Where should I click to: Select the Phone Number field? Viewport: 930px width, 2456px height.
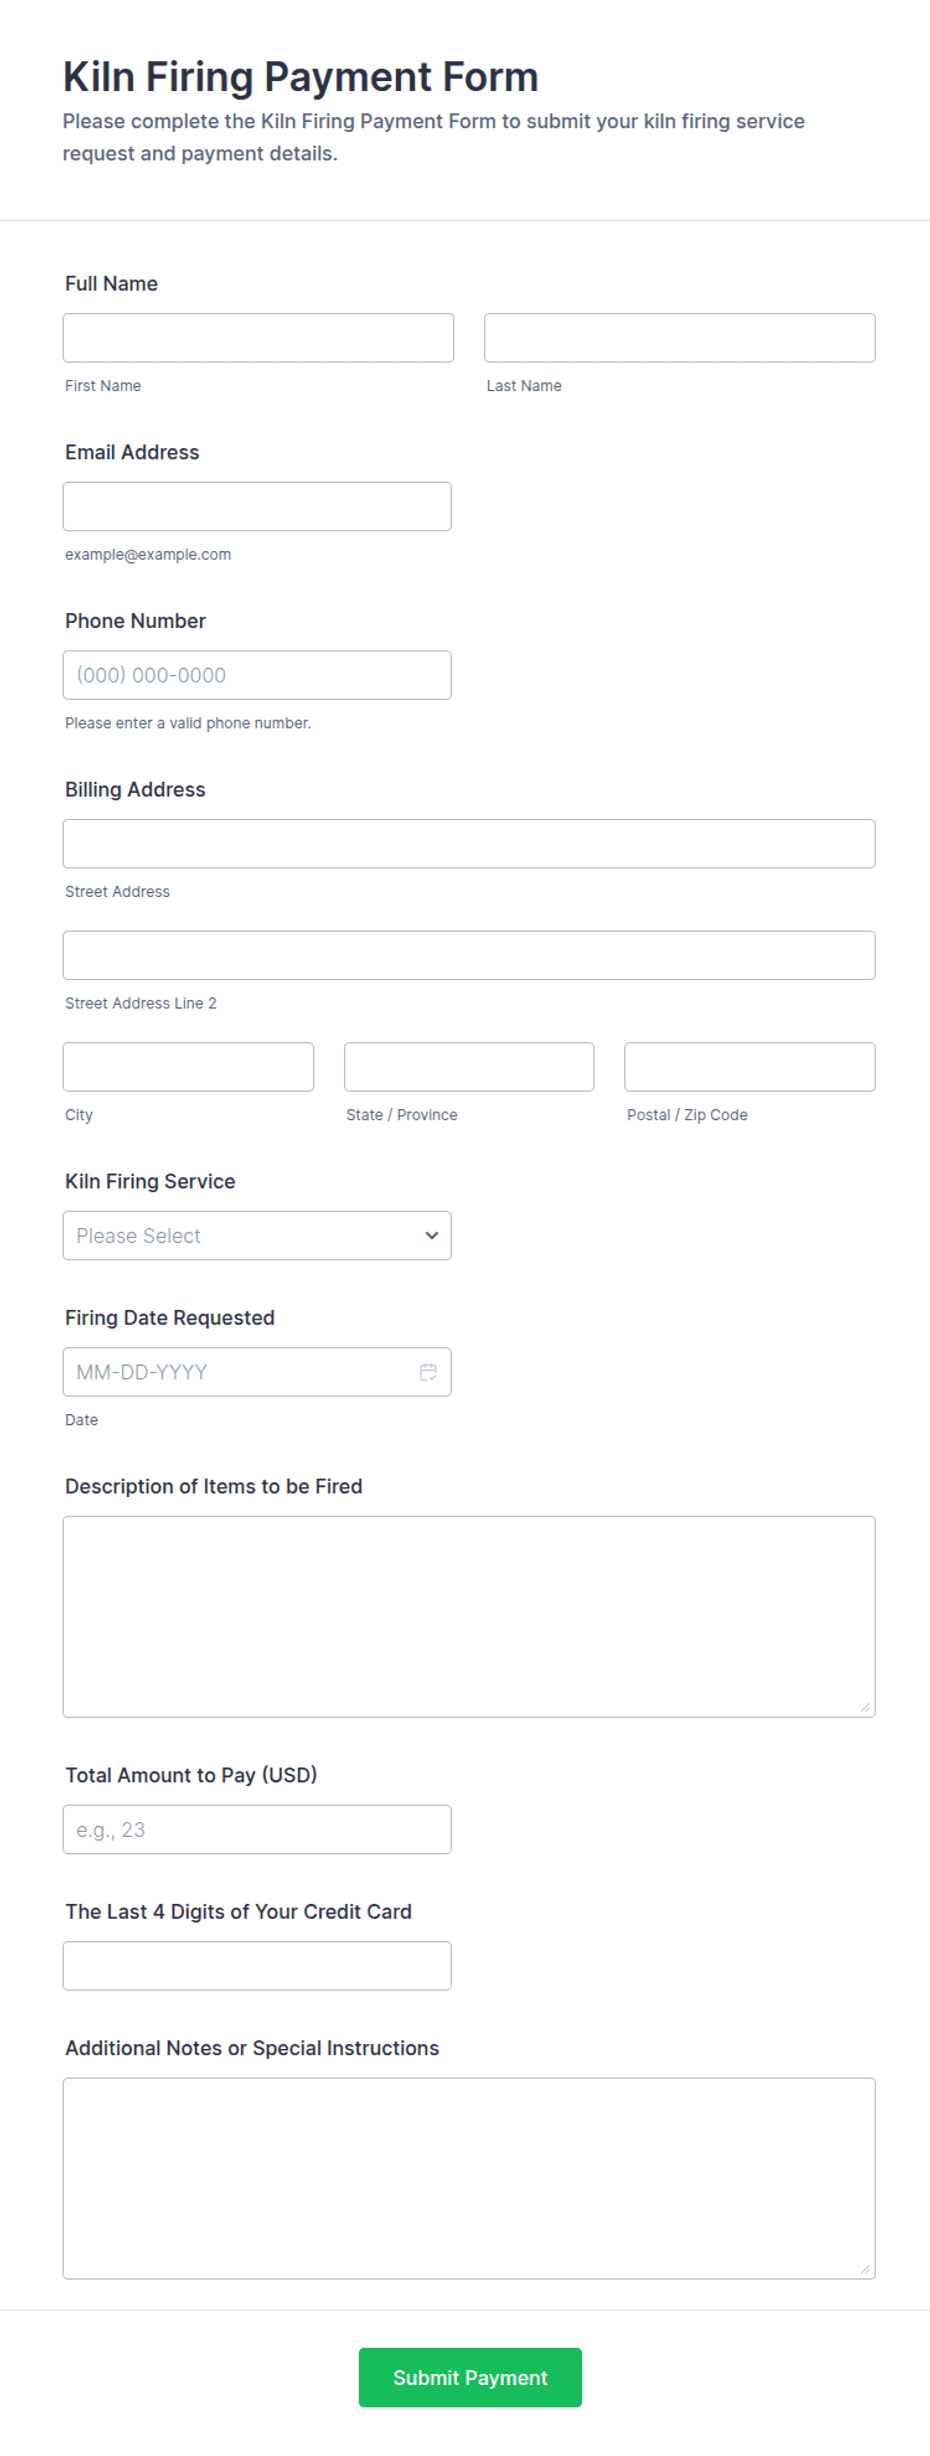(257, 675)
